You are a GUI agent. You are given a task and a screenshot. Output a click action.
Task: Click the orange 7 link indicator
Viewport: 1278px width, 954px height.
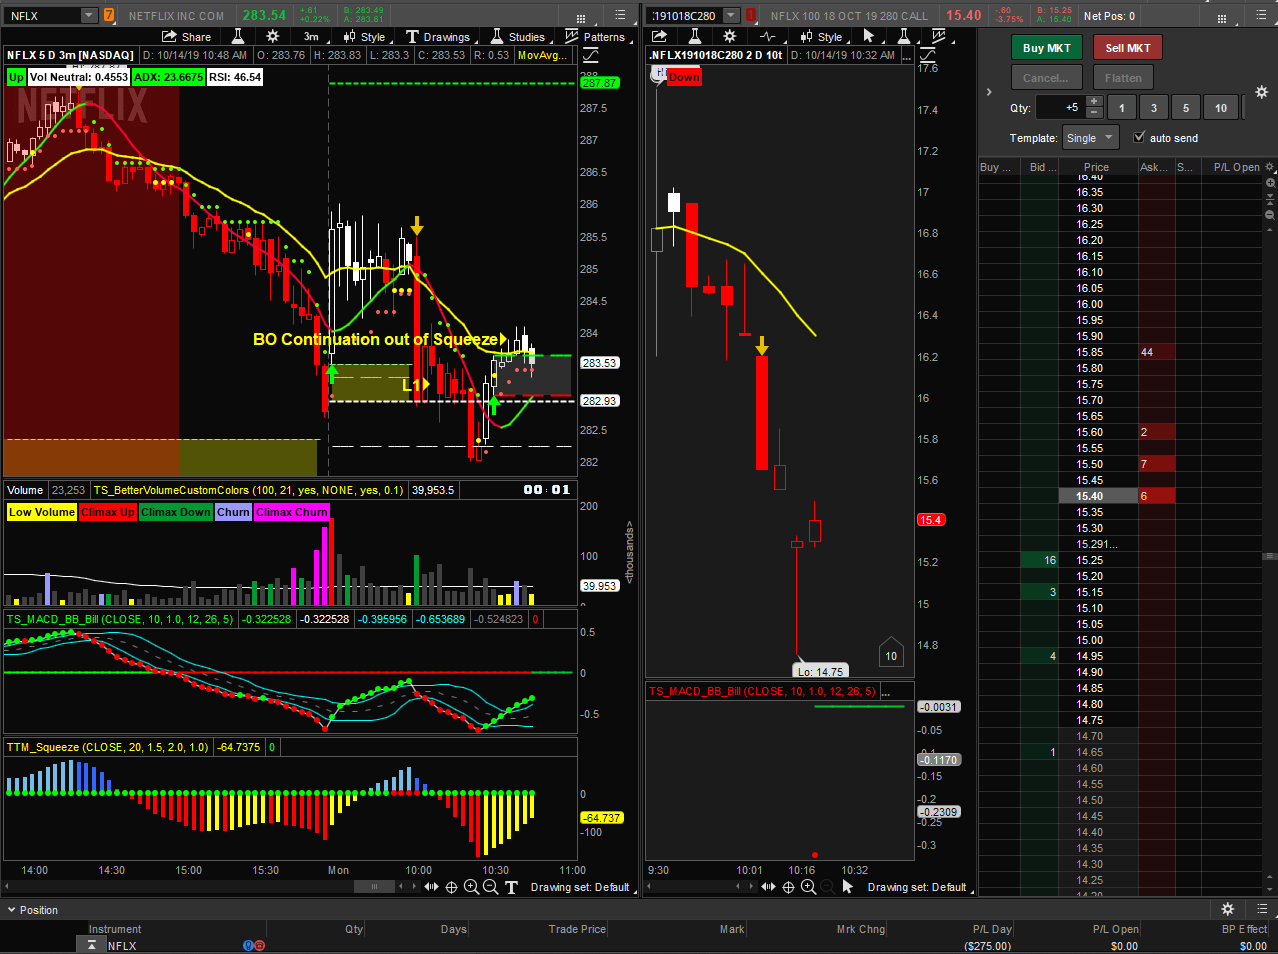[x=108, y=15]
